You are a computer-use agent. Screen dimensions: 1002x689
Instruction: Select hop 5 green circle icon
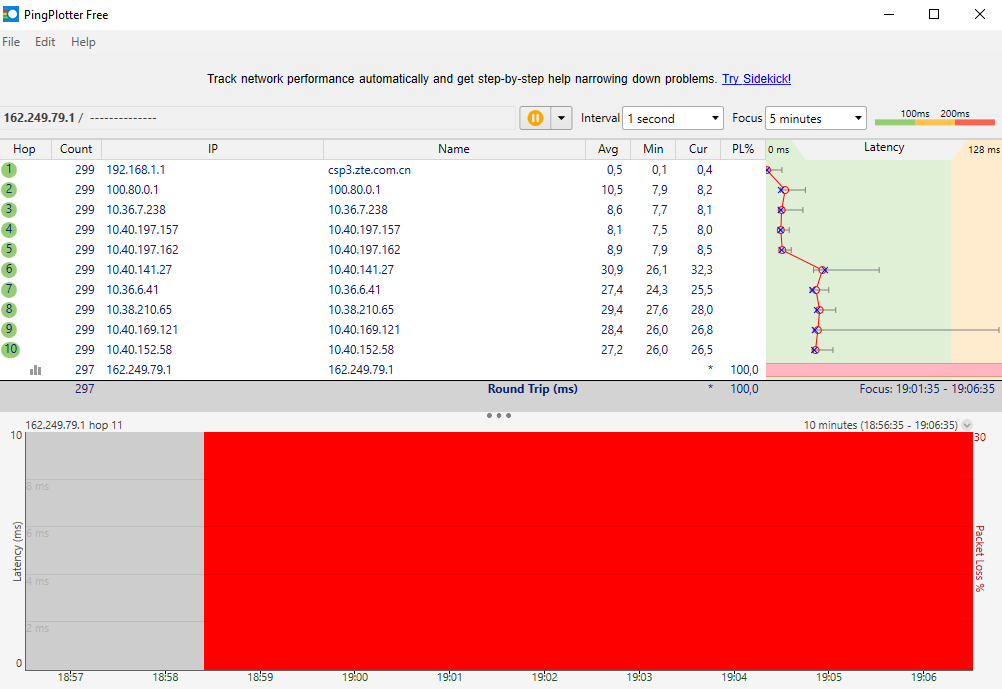[9, 250]
